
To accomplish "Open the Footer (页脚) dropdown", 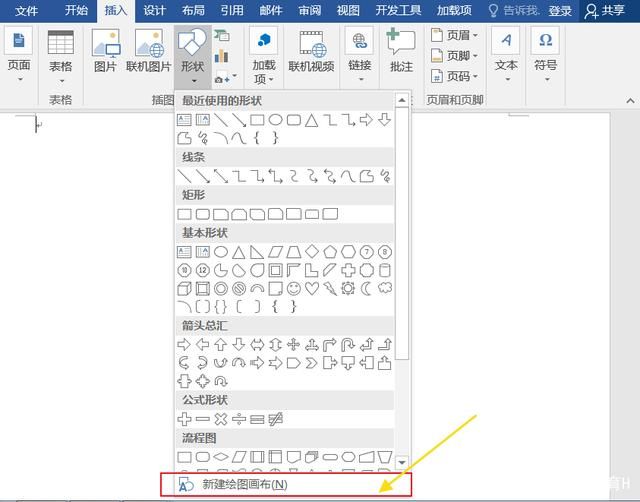I will click(x=454, y=56).
